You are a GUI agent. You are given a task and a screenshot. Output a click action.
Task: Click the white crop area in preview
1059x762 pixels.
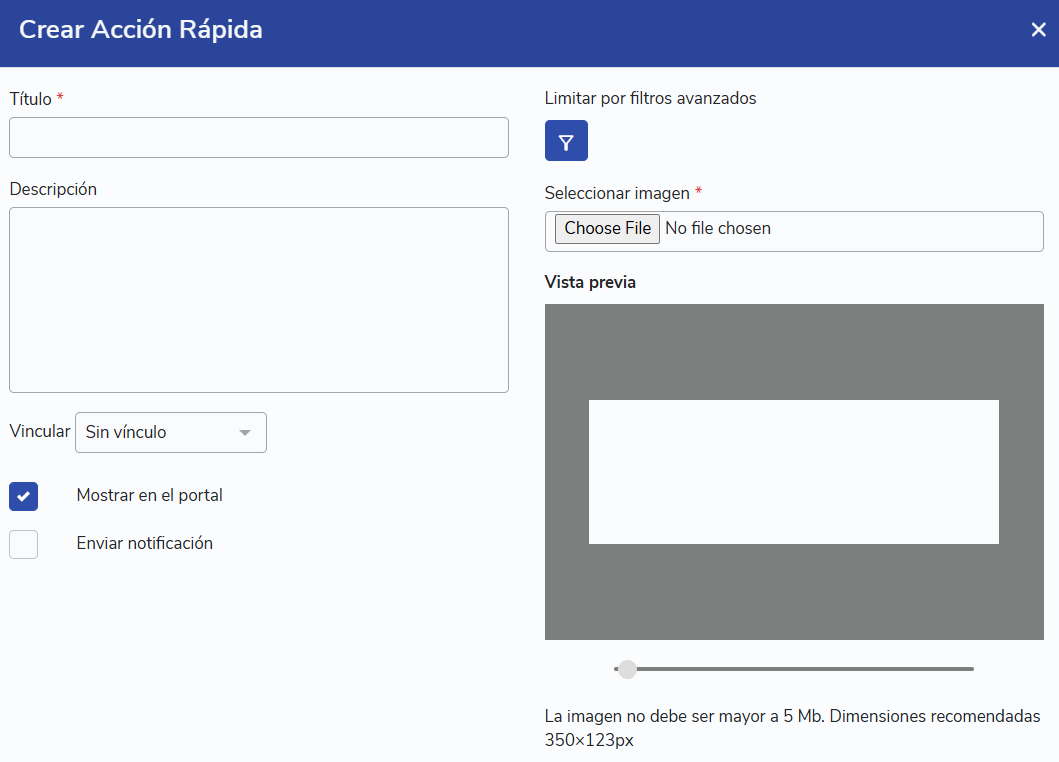[x=793, y=472]
